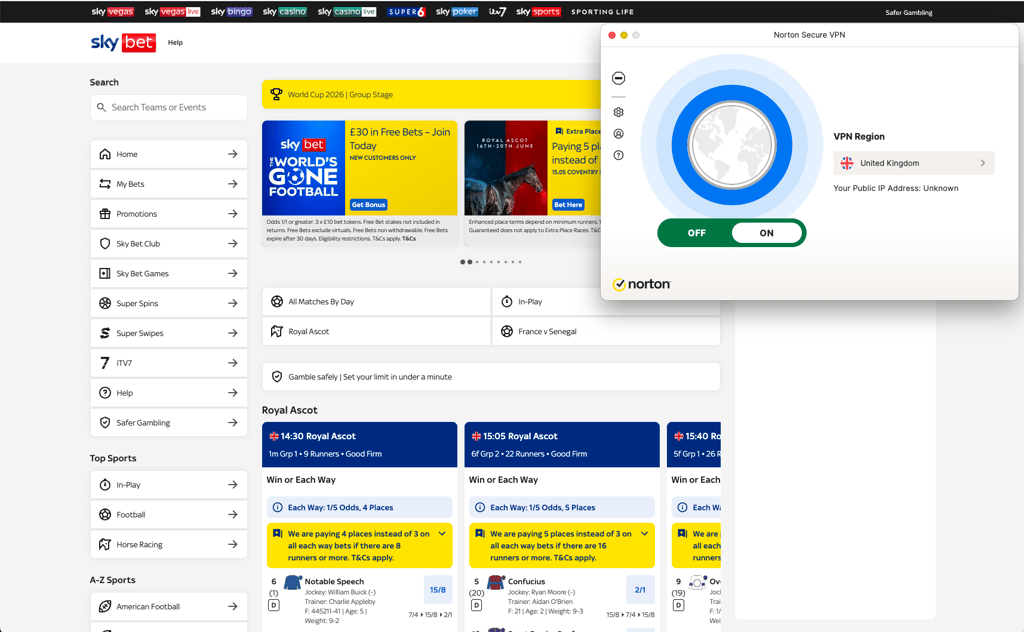Image resolution: width=1024 pixels, height=632 pixels.
Task: Open Norton VPN help question mark icon
Action: (618, 155)
